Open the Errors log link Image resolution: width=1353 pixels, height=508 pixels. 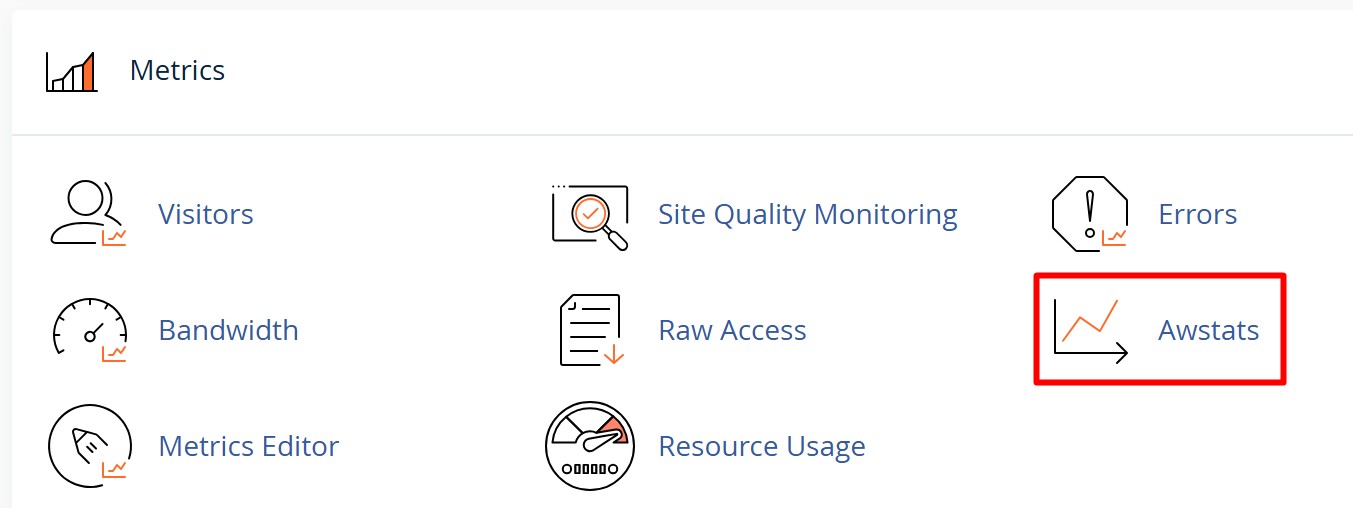pyautogui.click(x=1197, y=214)
